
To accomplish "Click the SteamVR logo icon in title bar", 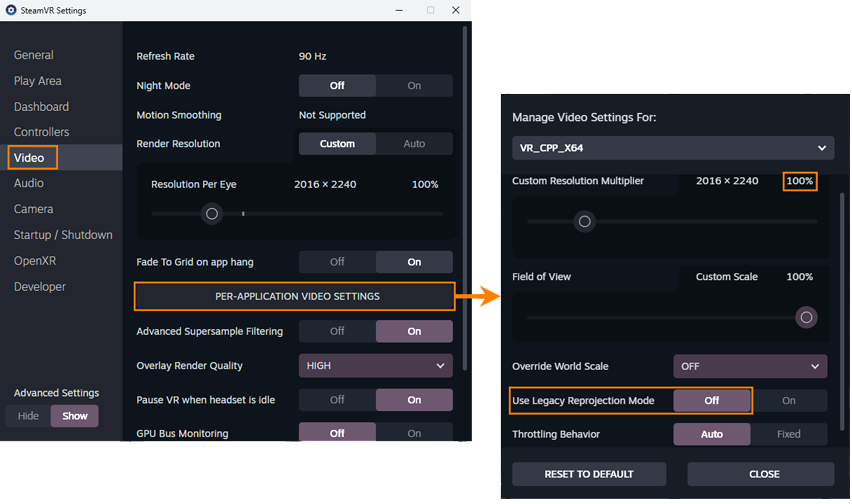I will click(x=9, y=10).
